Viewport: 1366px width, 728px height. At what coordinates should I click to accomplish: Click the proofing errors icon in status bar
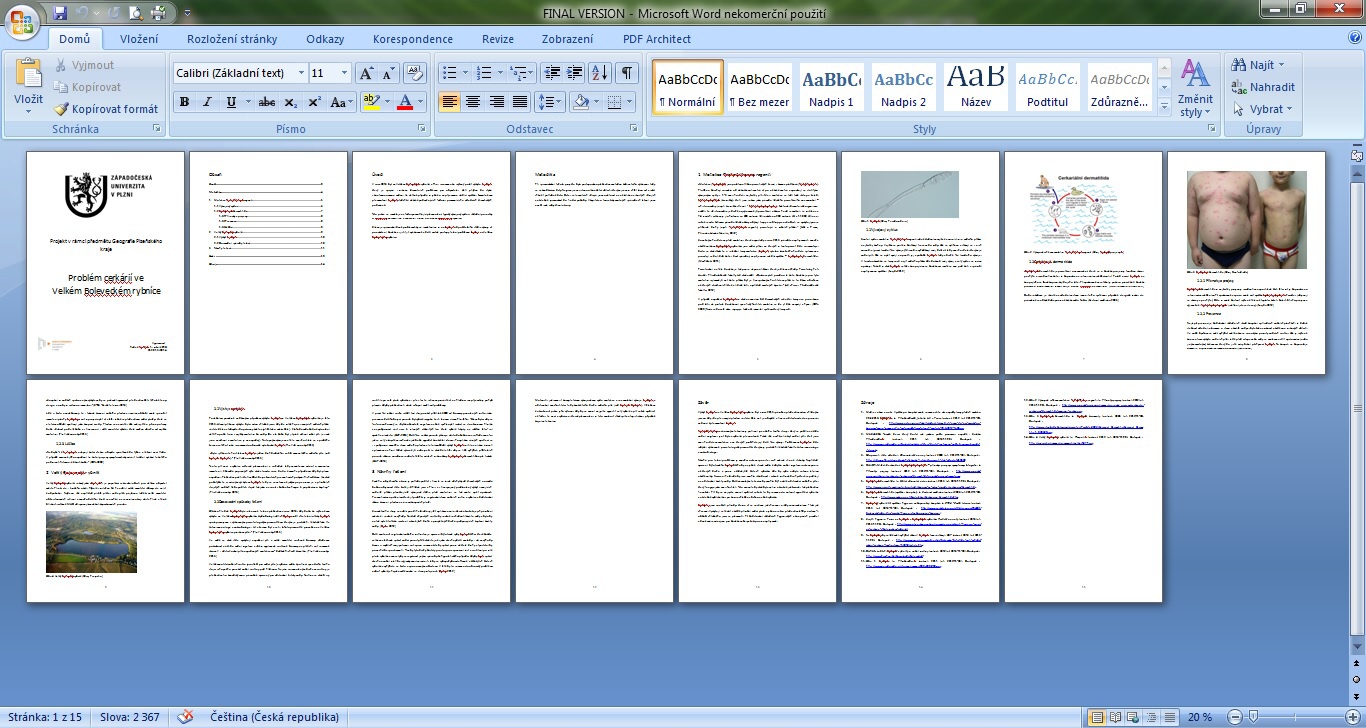click(x=185, y=717)
